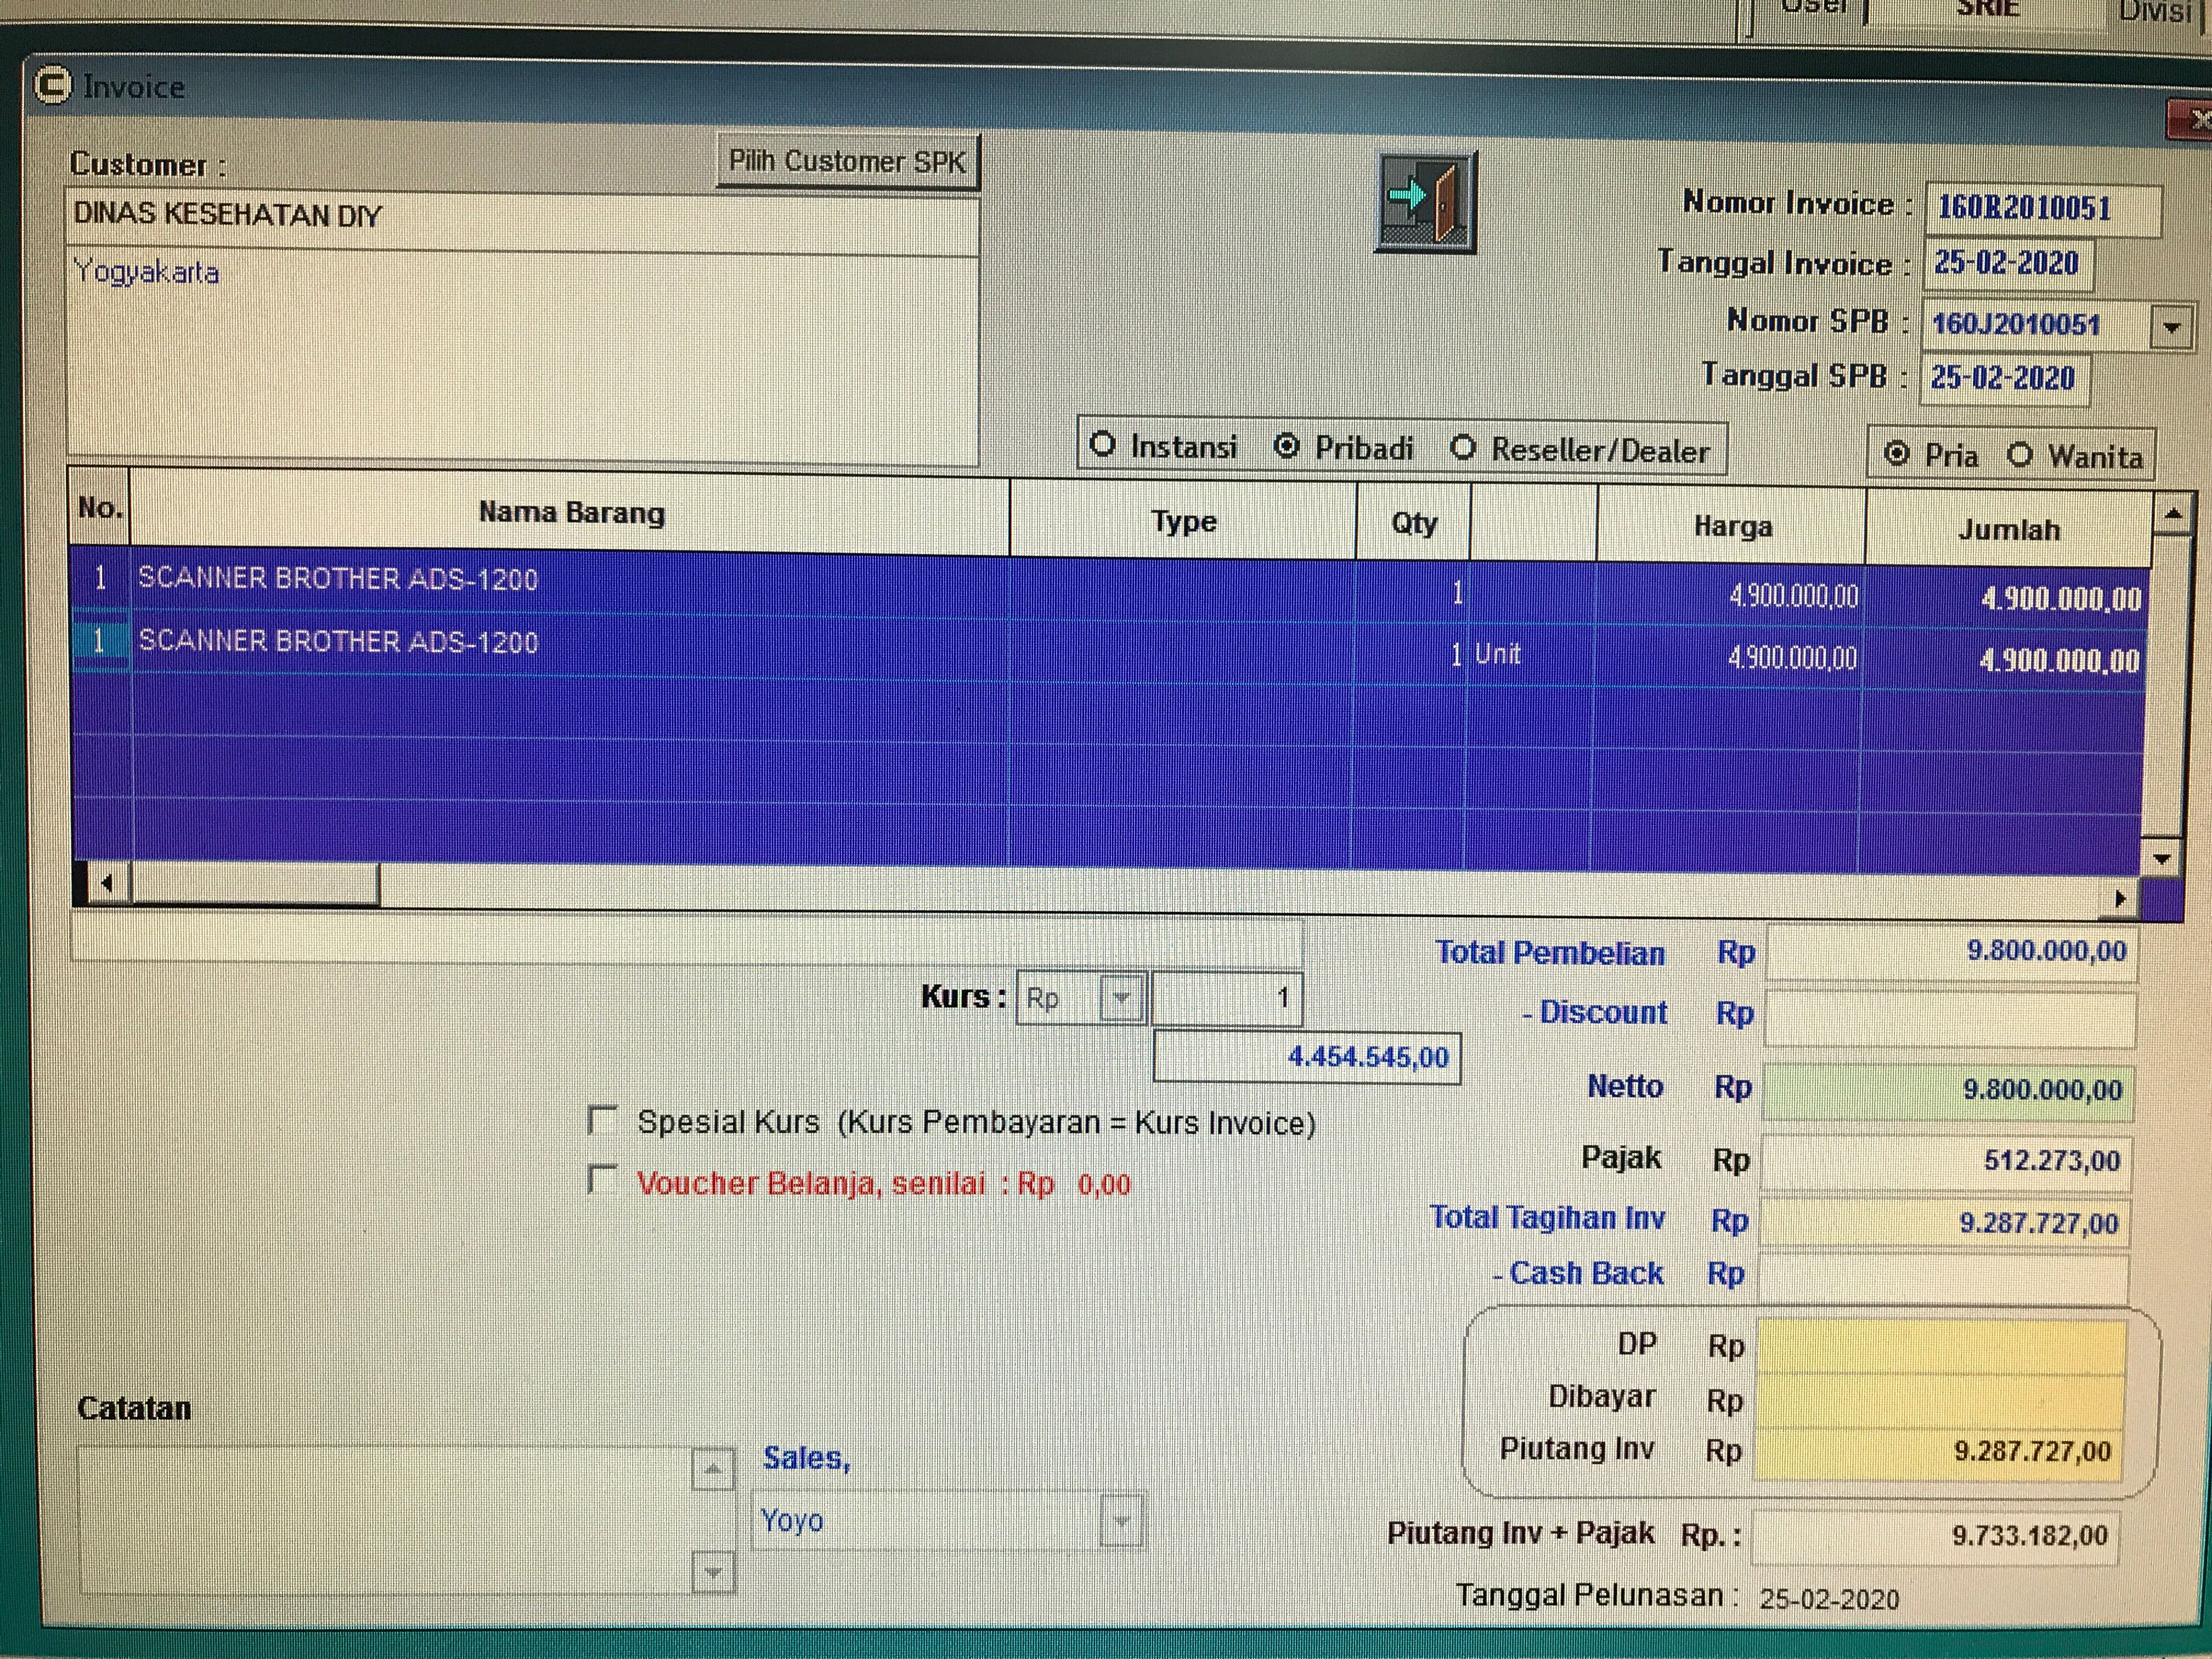Click Catatan box scroll up arrow
This screenshot has height=1659, width=2212.
pyautogui.click(x=712, y=1469)
